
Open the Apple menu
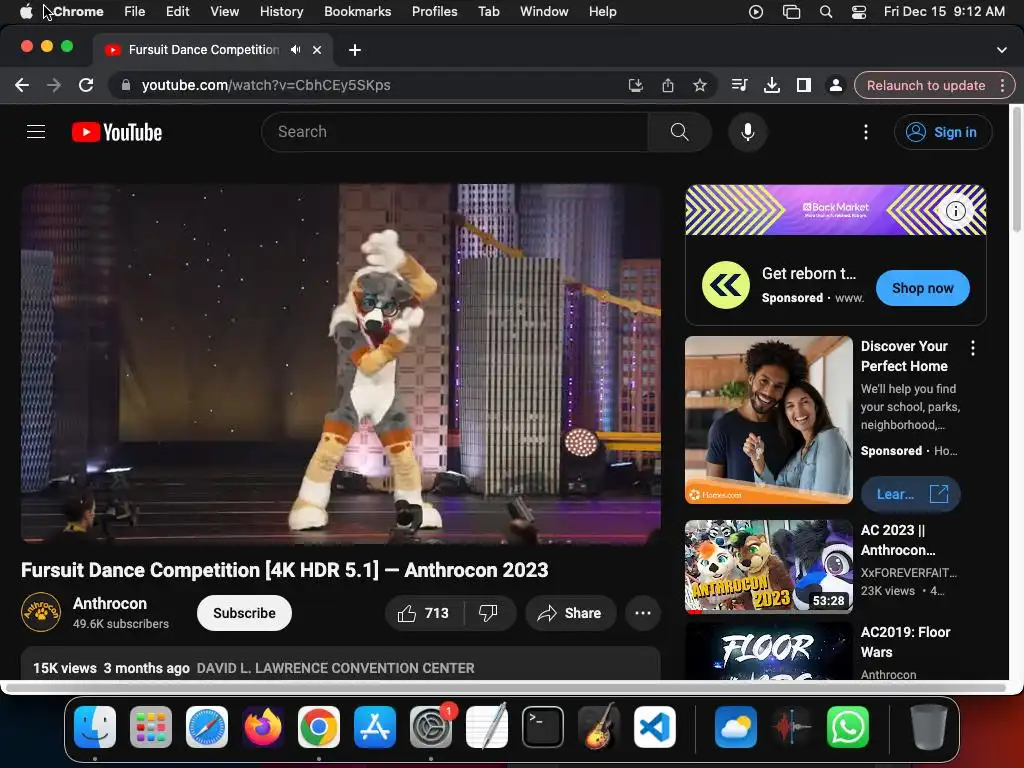coord(26,12)
